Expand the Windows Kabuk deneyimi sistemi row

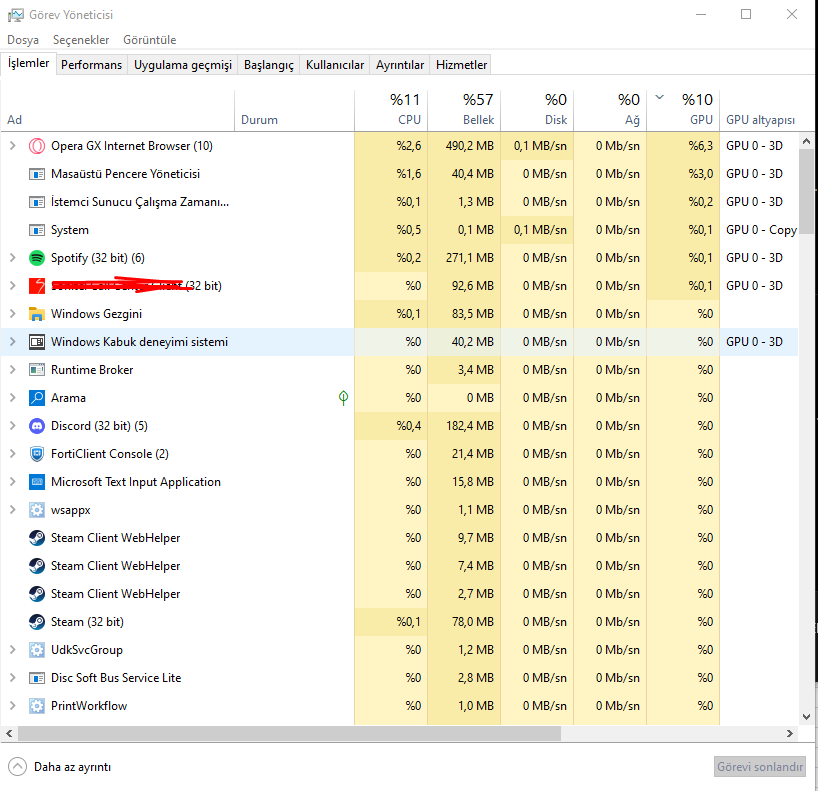point(13,342)
